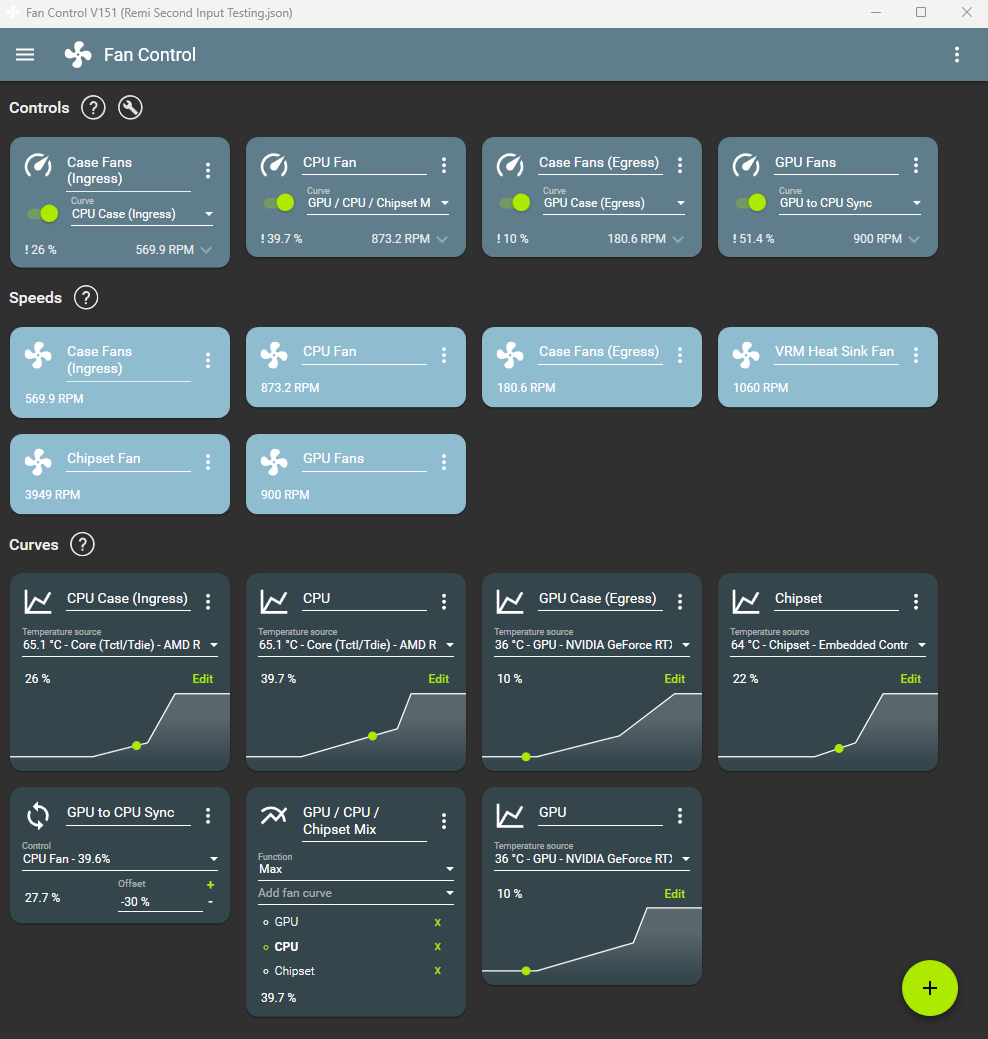Click the sync icon on GPU to CPU Sync
The height and width of the screenshot is (1039, 988).
click(37, 816)
